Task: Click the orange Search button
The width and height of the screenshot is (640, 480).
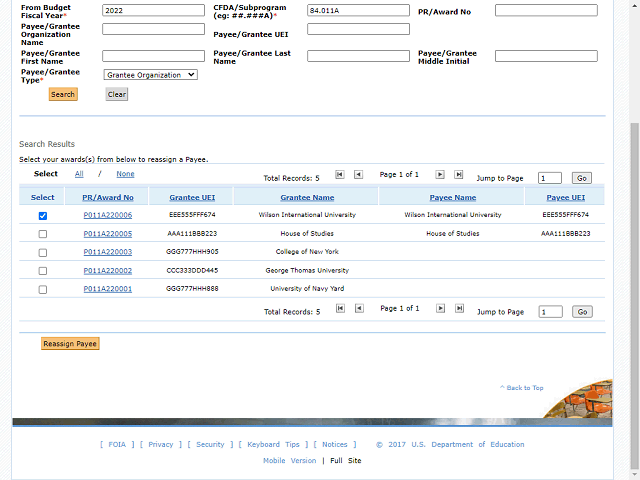Action: pos(63,94)
